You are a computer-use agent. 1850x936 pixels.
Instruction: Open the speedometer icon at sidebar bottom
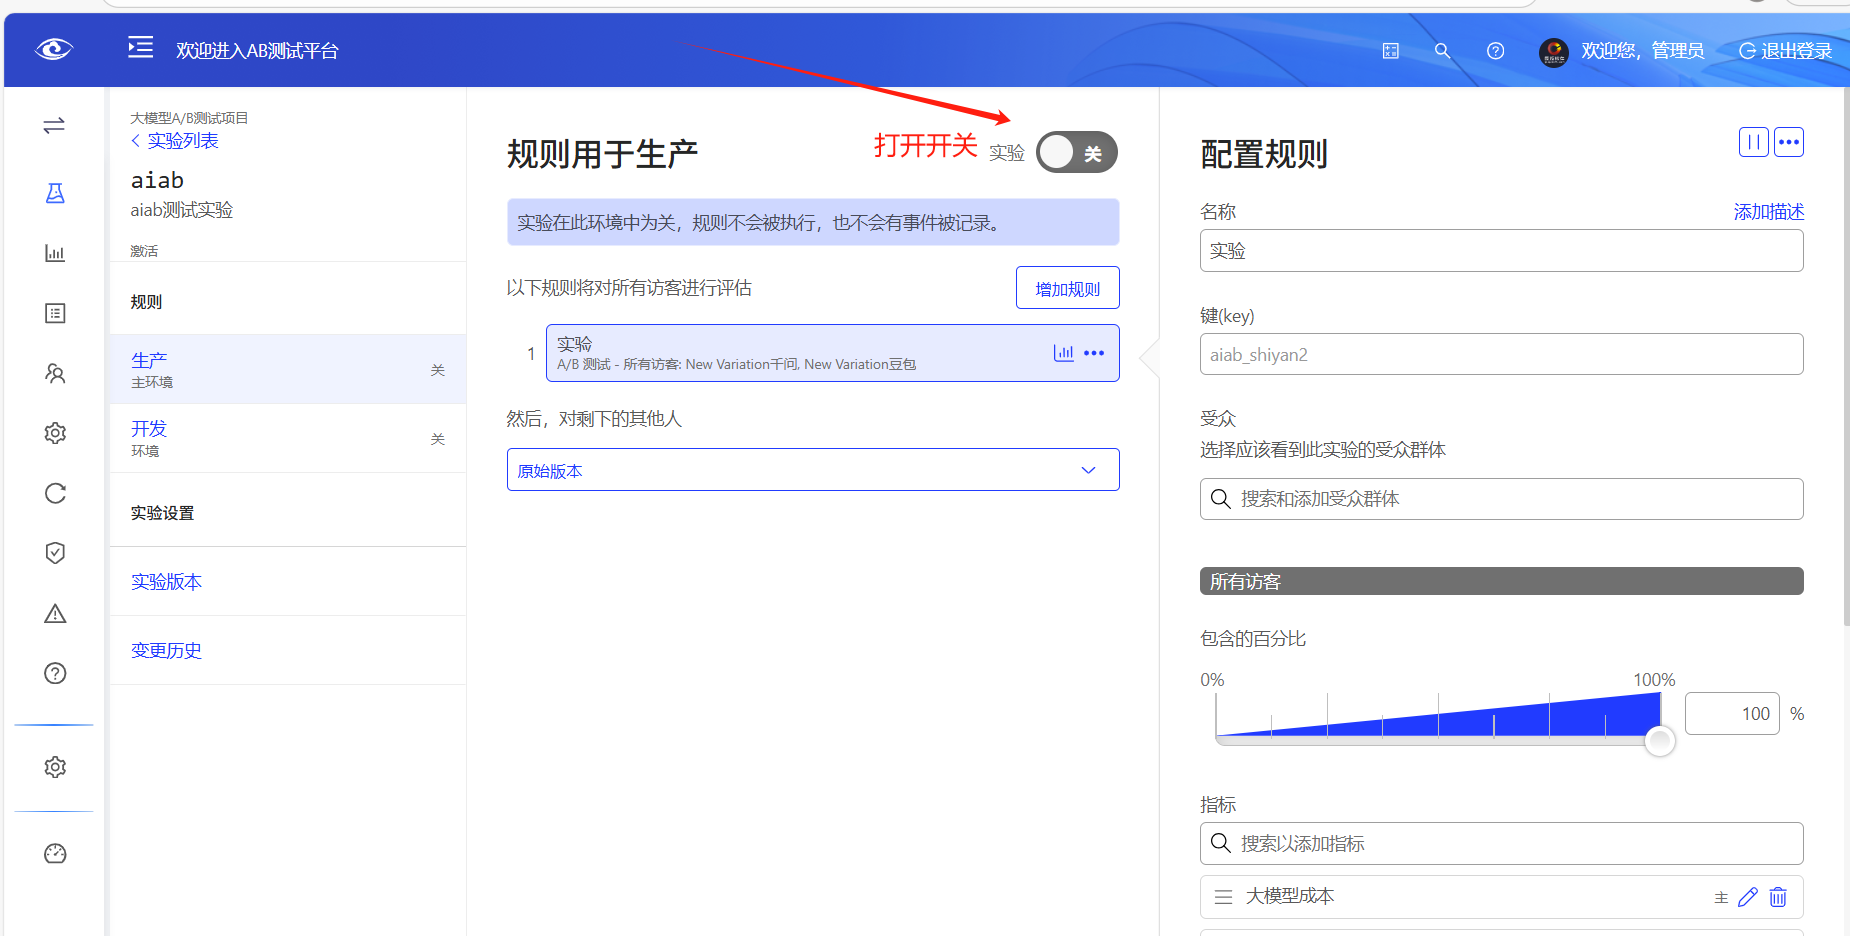coord(55,853)
